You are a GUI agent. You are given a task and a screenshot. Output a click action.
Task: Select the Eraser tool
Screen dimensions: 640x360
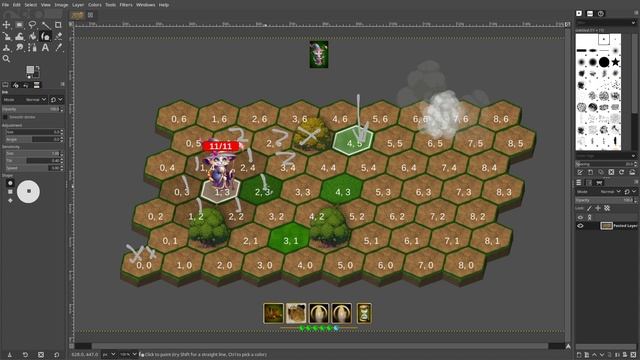[x=58, y=36]
